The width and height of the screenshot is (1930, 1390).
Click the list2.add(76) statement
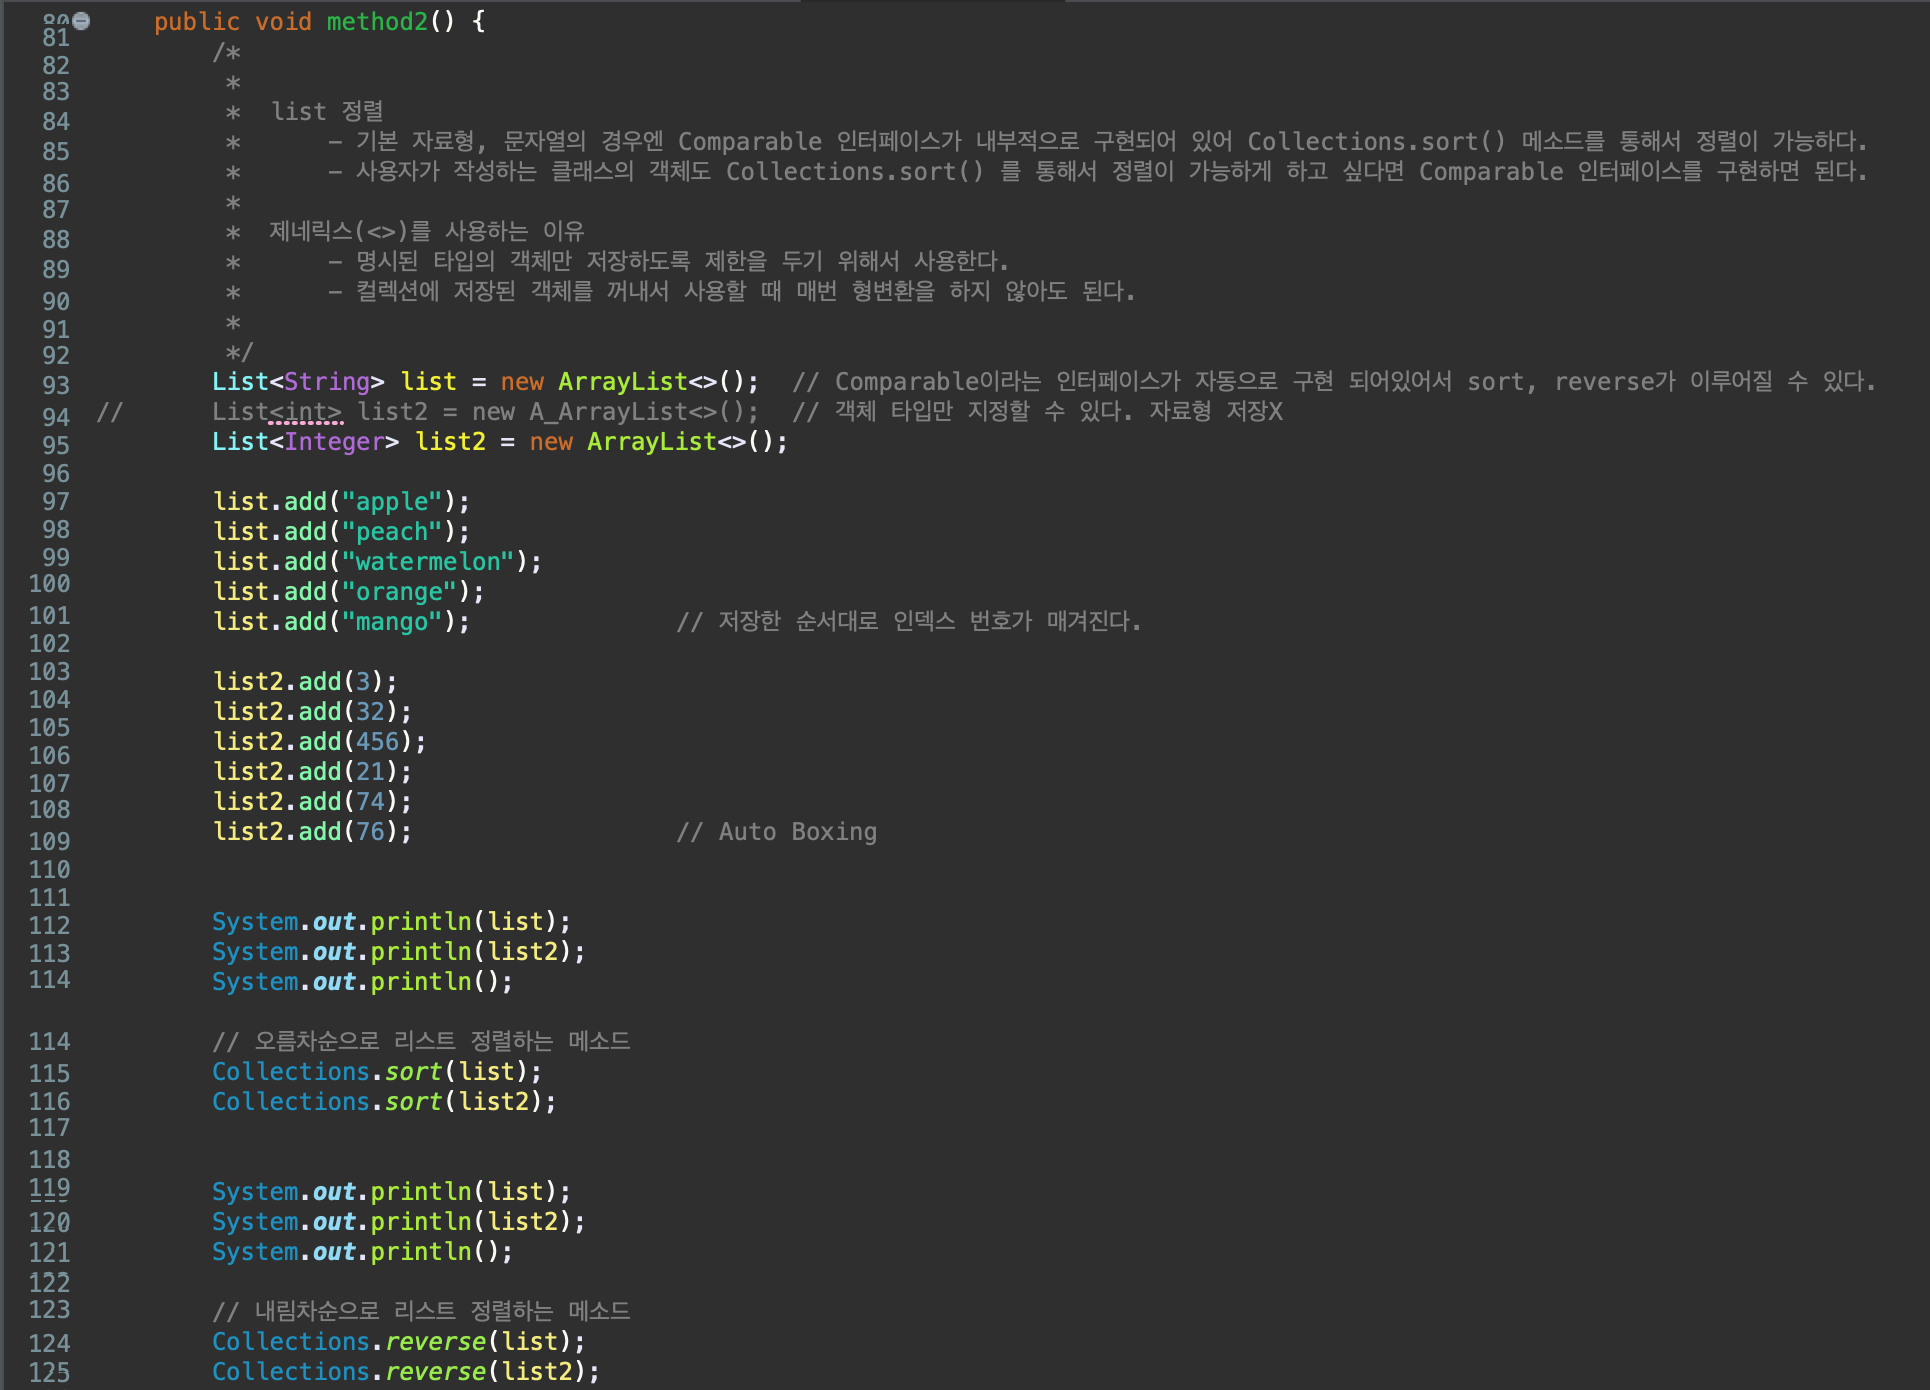[312, 832]
